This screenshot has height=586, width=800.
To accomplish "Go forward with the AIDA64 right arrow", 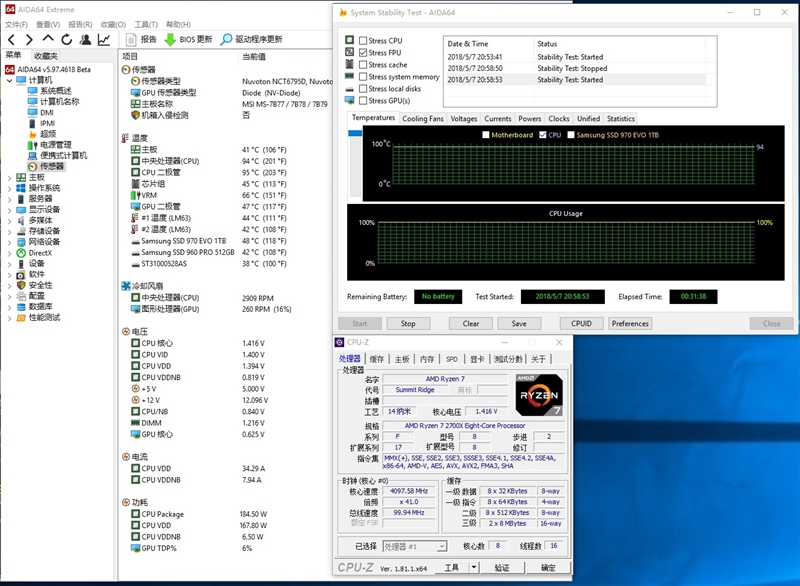I will (x=29, y=39).
